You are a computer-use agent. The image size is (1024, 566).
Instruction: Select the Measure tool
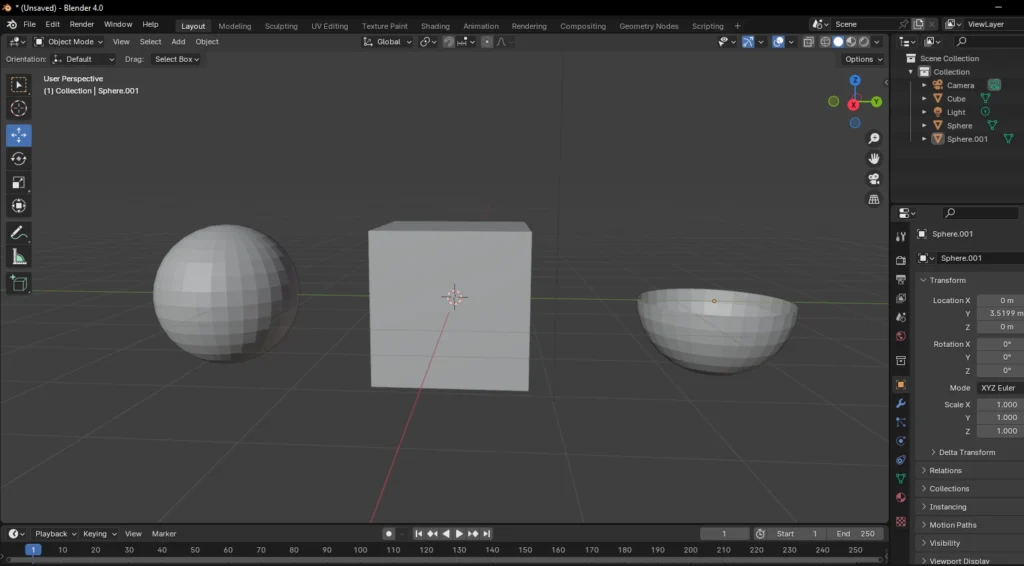point(19,257)
